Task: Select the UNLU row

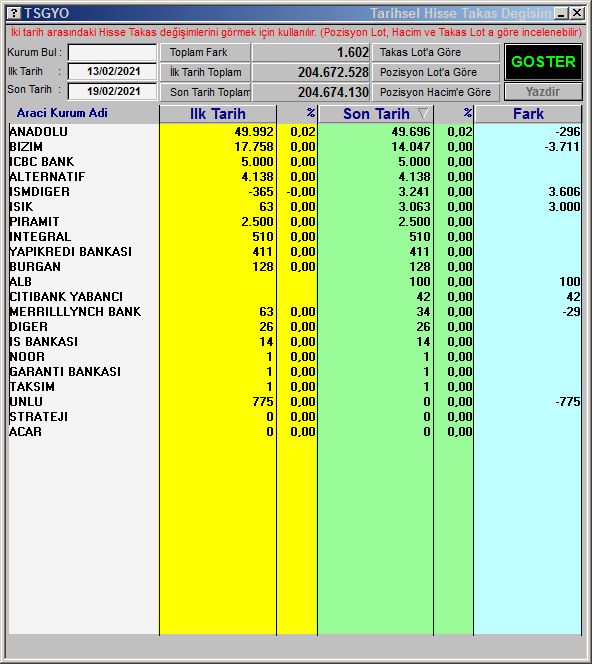Action: click(x=295, y=402)
